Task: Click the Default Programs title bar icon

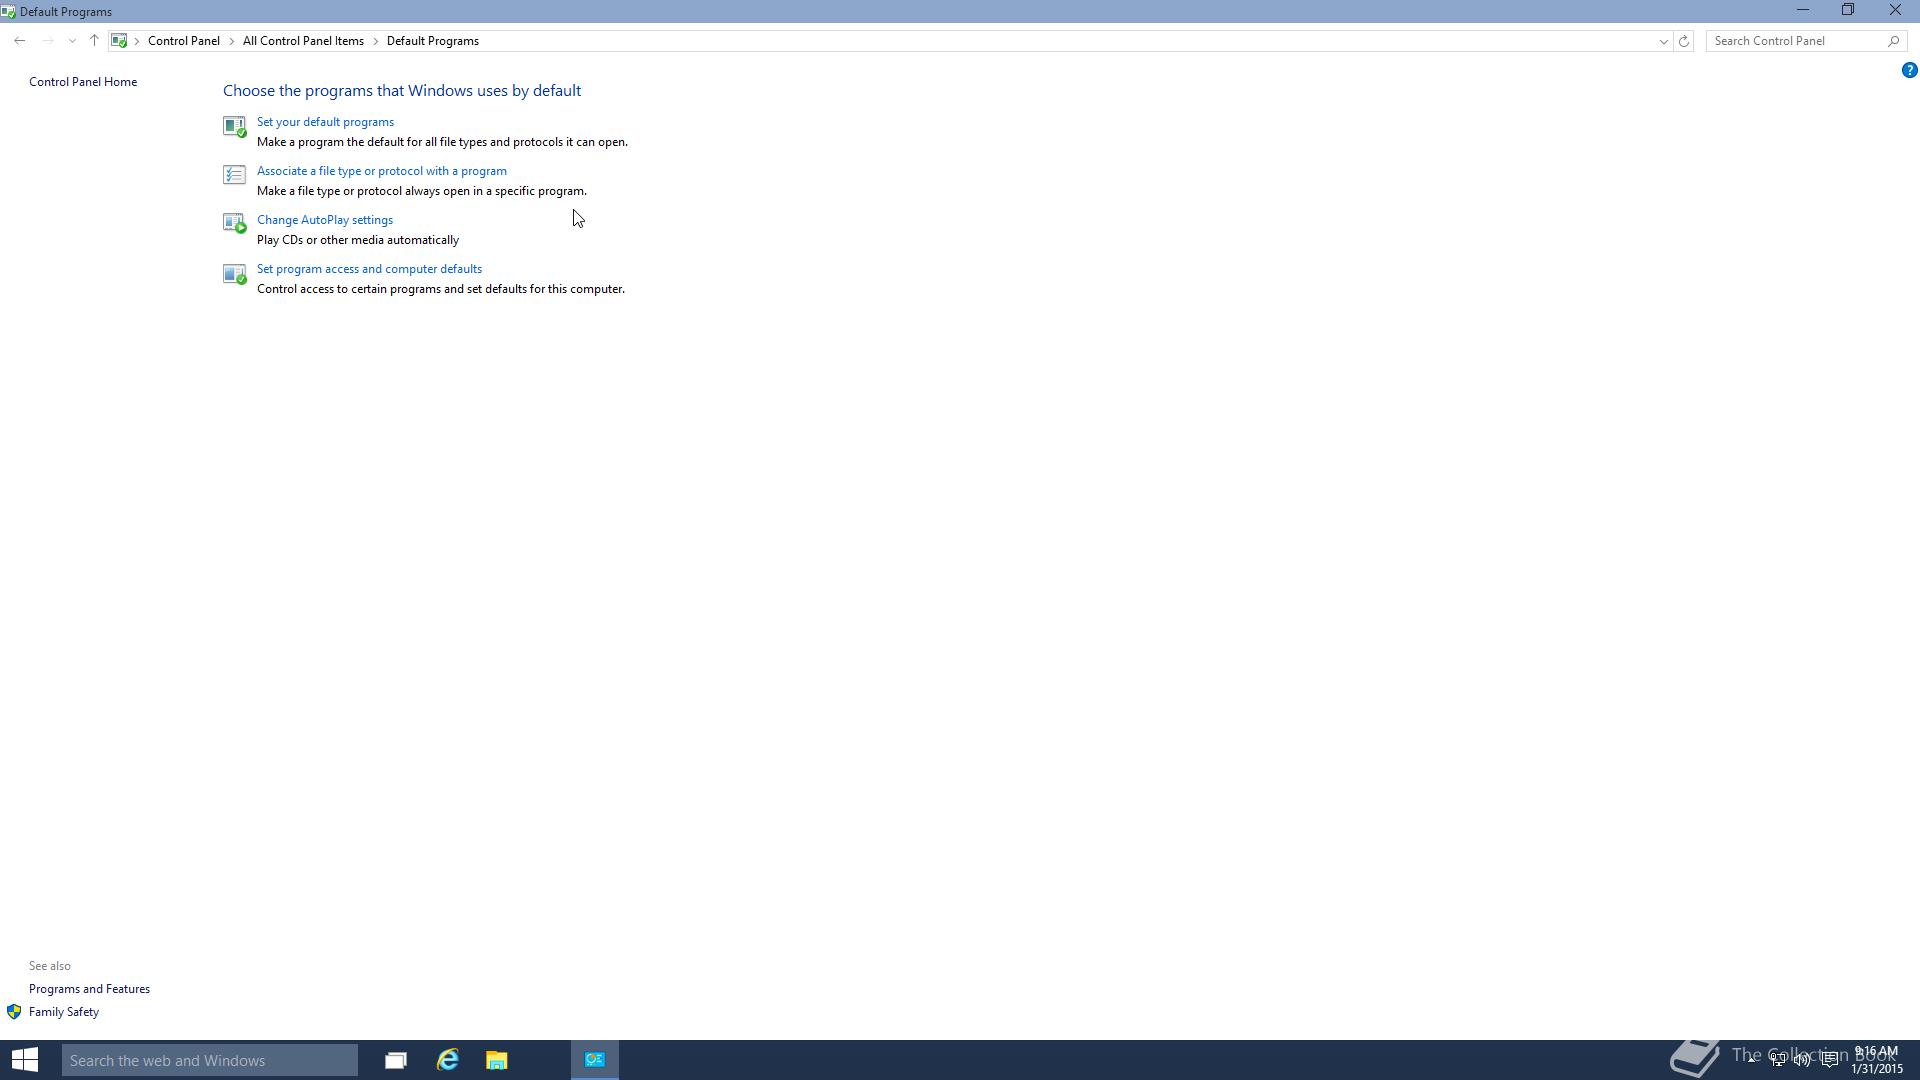Action: 8,12
